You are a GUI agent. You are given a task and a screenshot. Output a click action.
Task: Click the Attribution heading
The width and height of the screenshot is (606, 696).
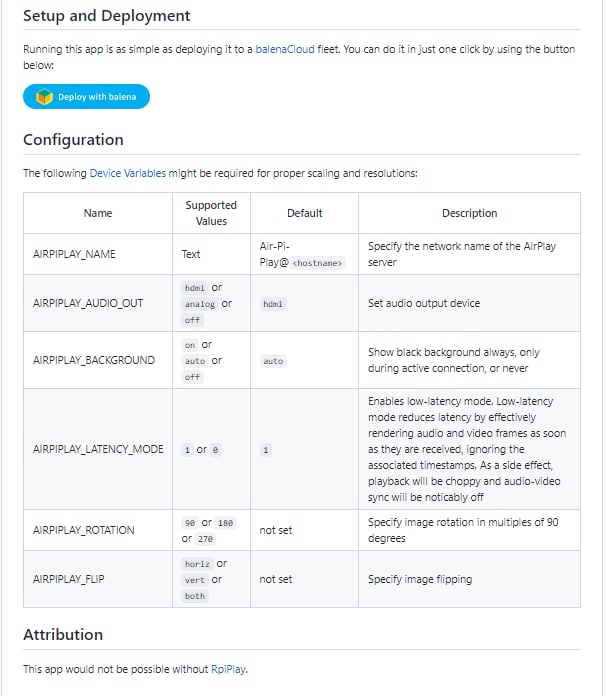point(63,635)
